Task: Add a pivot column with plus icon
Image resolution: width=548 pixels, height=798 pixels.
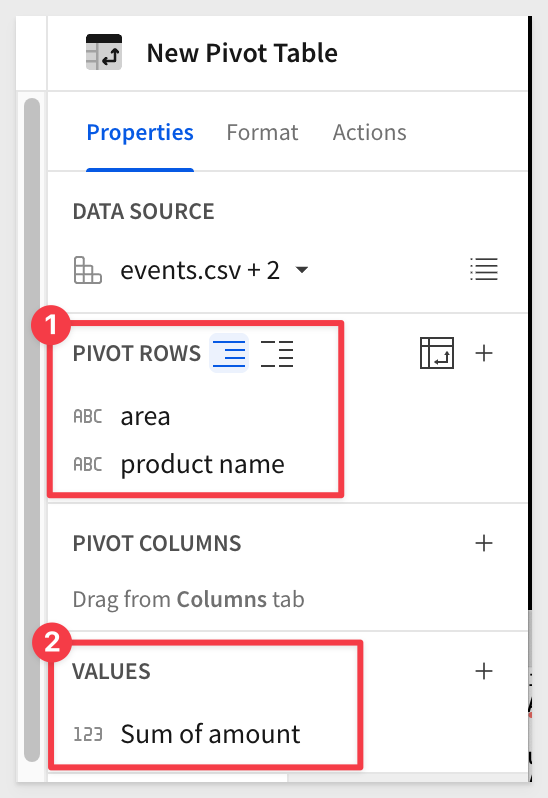Action: tap(484, 543)
